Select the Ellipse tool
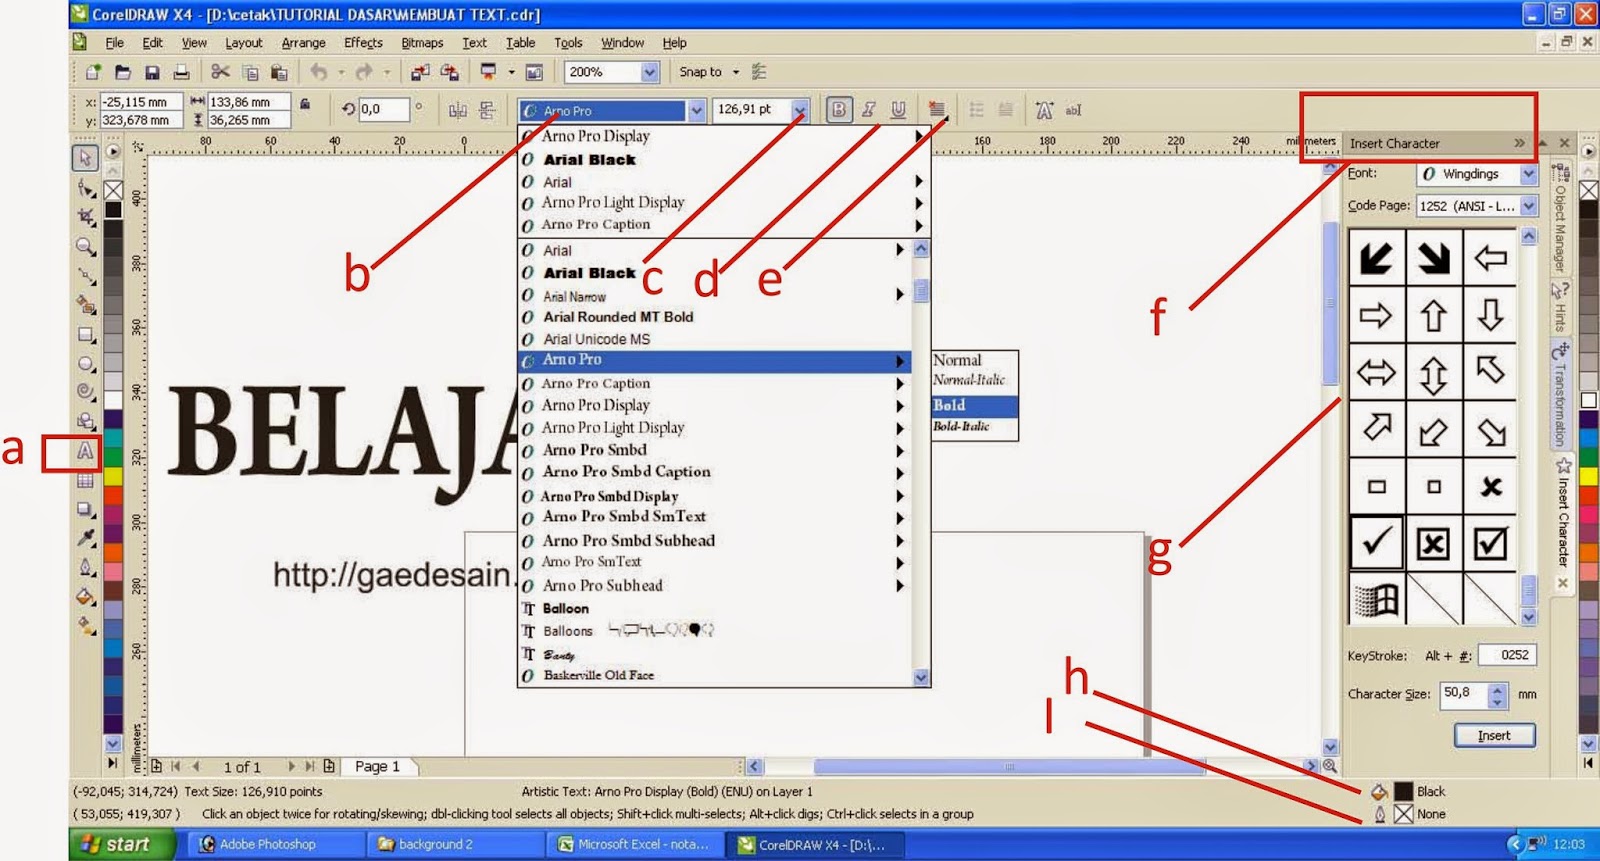Screen dimensions: 1600x861 point(86,364)
